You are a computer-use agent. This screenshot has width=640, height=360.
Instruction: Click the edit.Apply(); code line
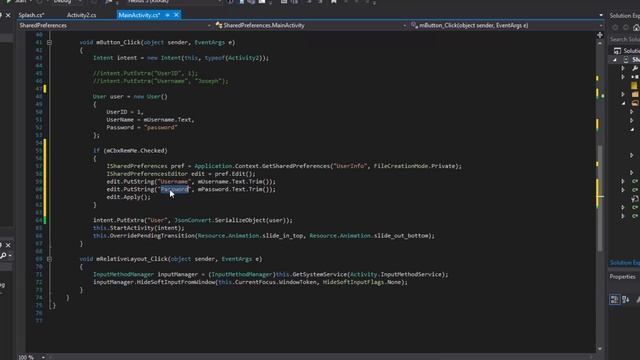pyautogui.click(x=129, y=197)
